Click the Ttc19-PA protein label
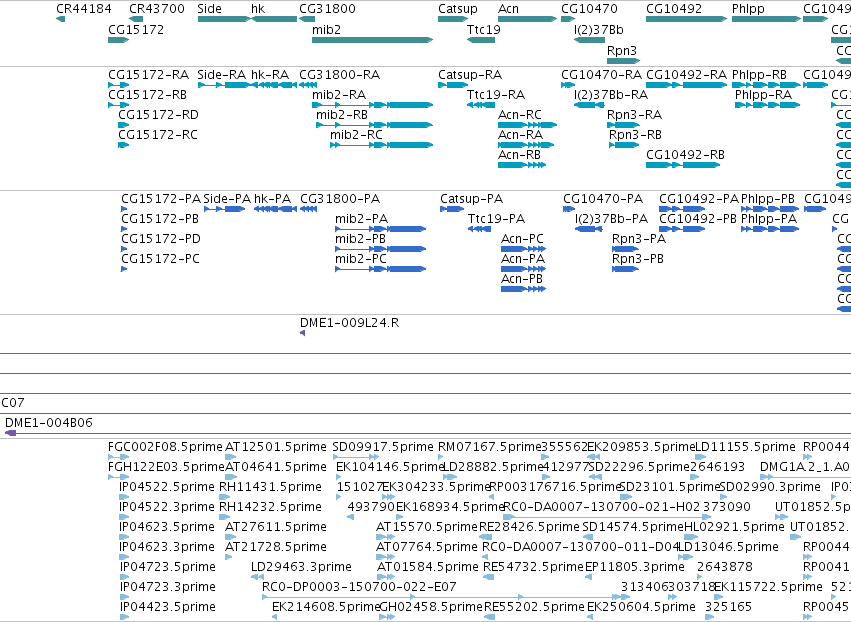The width and height of the screenshot is (851, 622). [x=497, y=219]
